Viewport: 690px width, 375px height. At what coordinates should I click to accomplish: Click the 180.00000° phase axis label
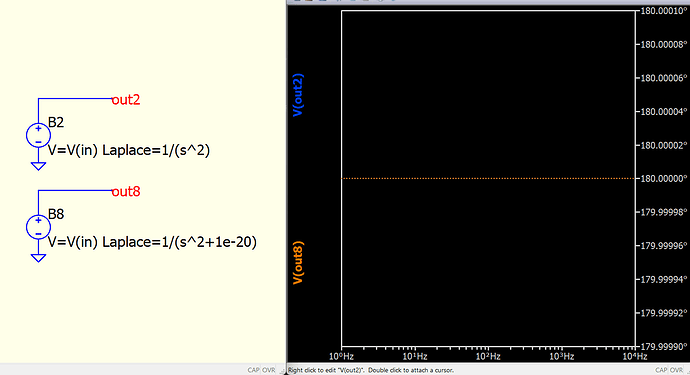point(663,178)
